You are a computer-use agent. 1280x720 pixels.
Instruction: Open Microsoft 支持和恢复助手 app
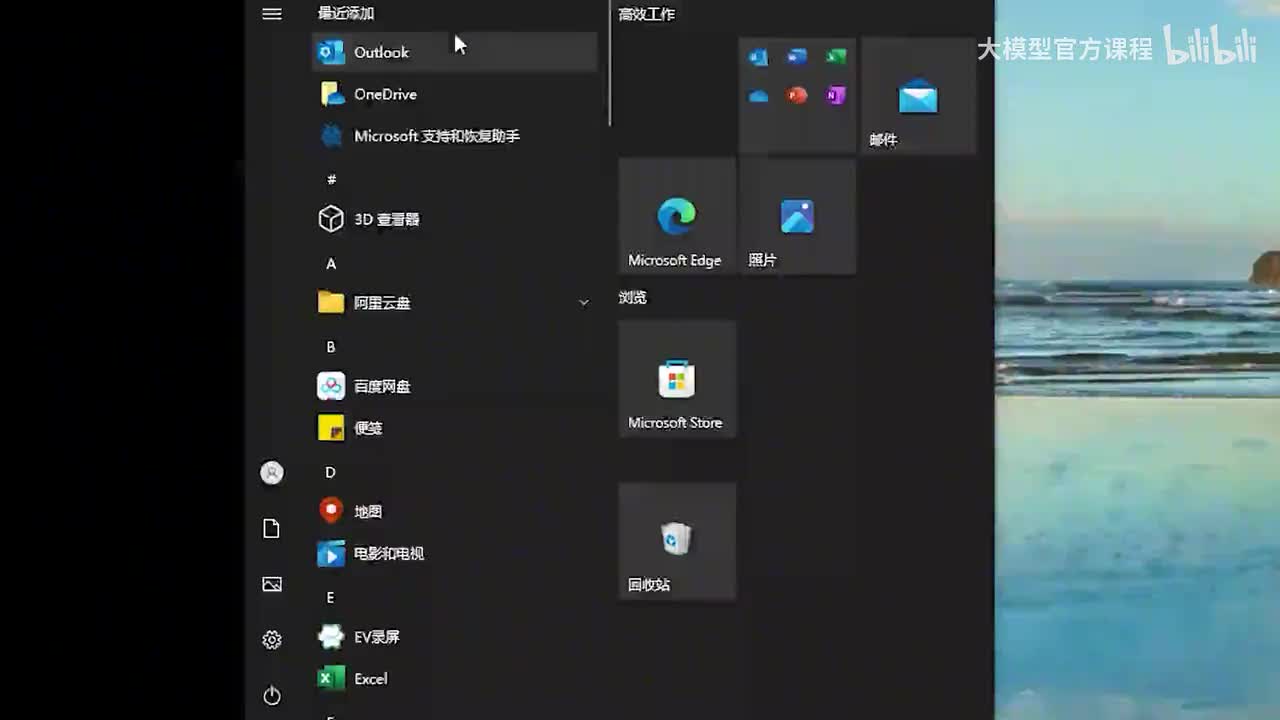pyautogui.click(x=455, y=136)
